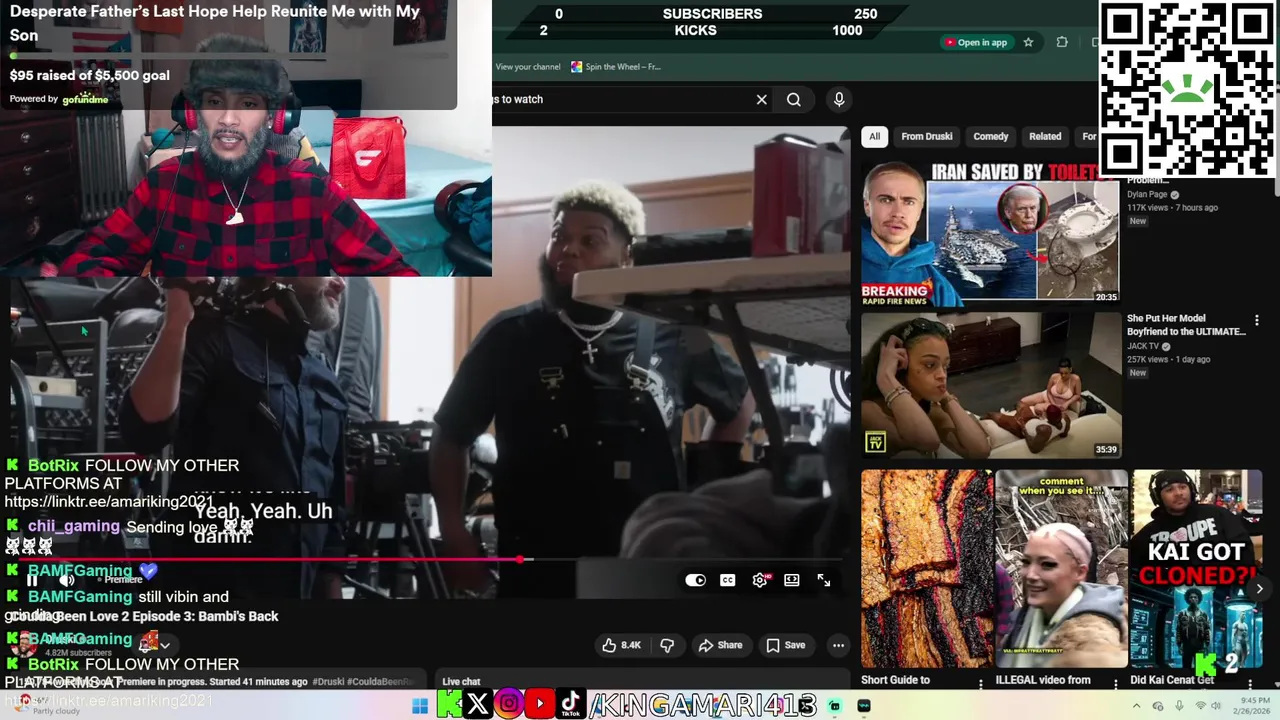
Task: Click the YouTube search input field
Action: click(620, 99)
